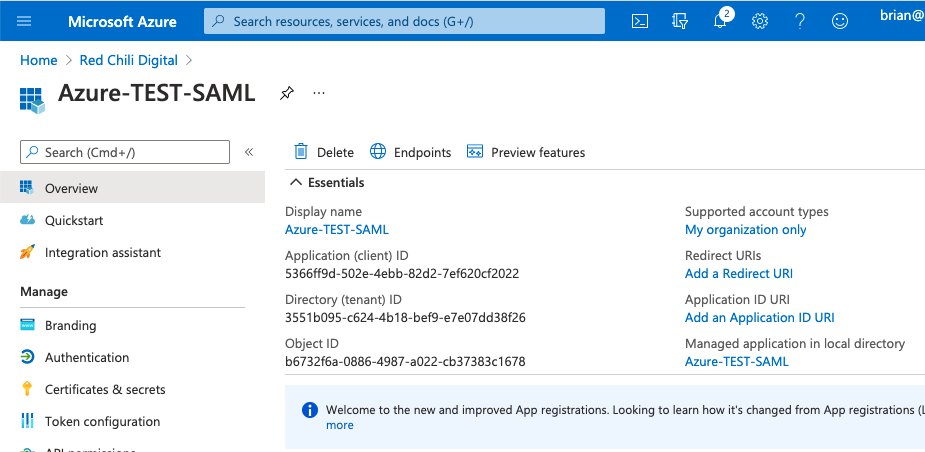The width and height of the screenshot is (925, 452).
Task: Click Add an Application ID URI link
Action: (x=760, y=317)
